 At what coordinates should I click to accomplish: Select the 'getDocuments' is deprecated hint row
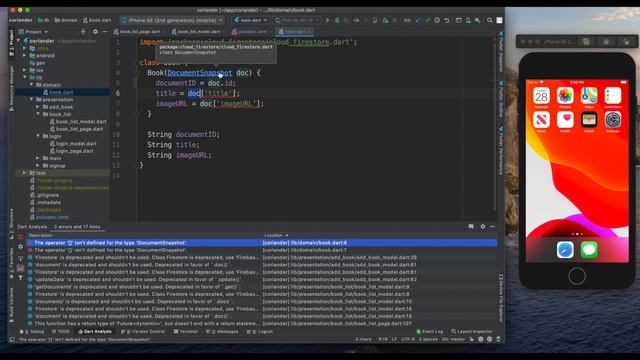[x=262, y=287]
